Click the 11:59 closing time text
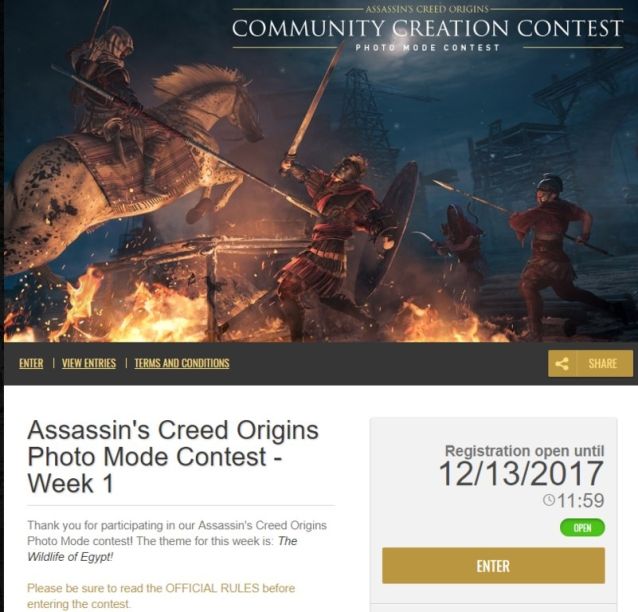Image resolution: width=638 pixels, height=612 pixels. (x=580, y=501)
